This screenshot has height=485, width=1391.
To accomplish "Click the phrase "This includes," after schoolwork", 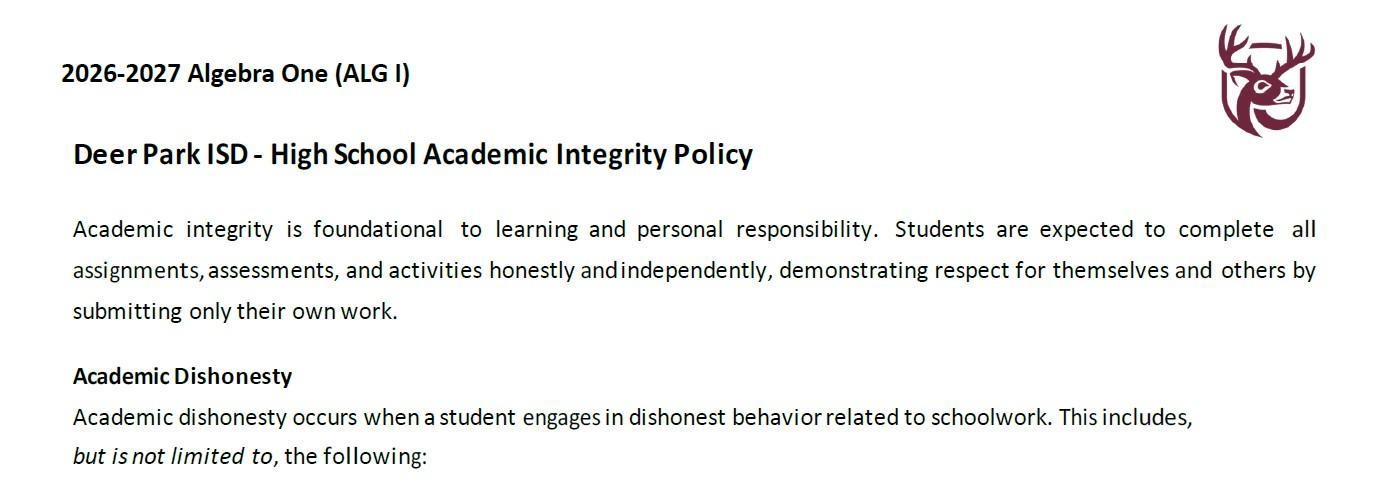I will (1126, 417).
